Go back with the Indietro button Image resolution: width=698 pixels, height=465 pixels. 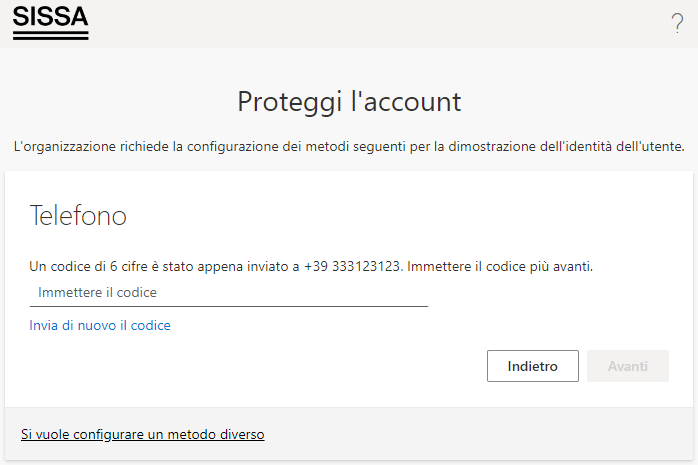click(x=533, y=366)
